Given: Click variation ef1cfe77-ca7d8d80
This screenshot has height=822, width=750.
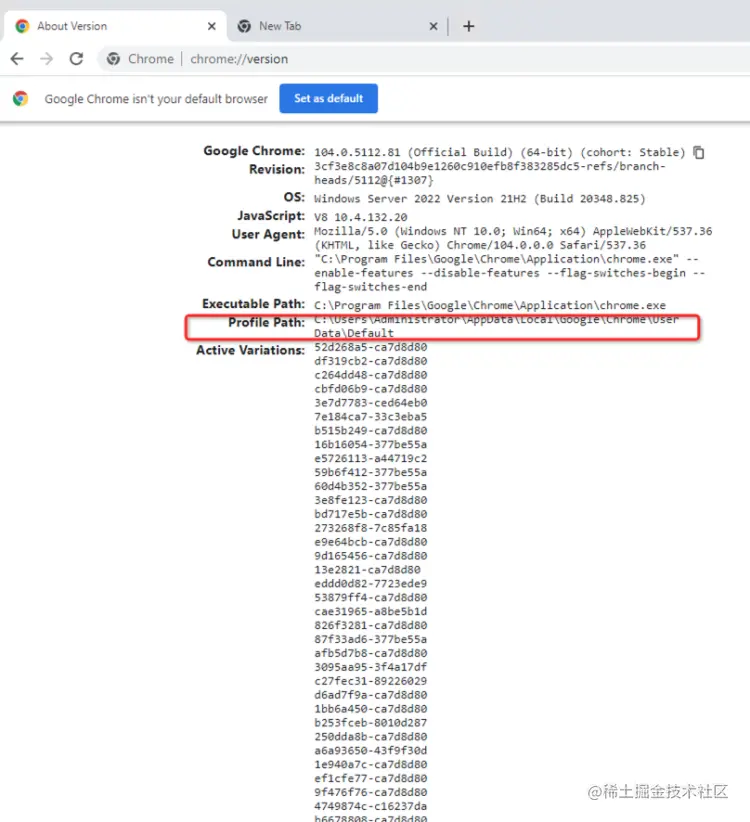Looking at the screenshot, I should tap(371, 778).
